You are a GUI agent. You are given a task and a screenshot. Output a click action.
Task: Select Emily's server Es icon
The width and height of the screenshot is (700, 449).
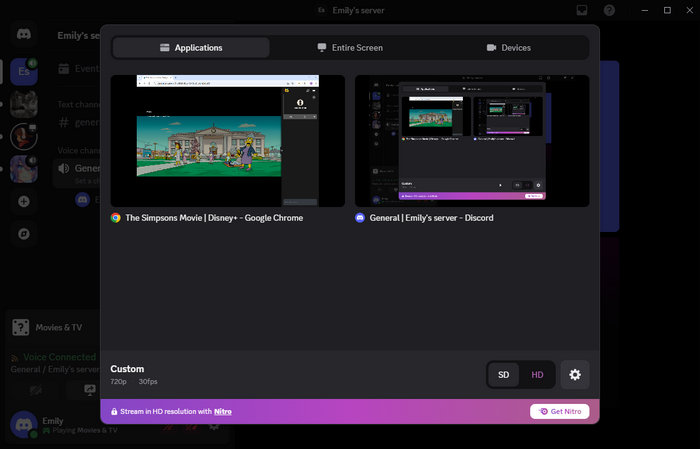24,71
